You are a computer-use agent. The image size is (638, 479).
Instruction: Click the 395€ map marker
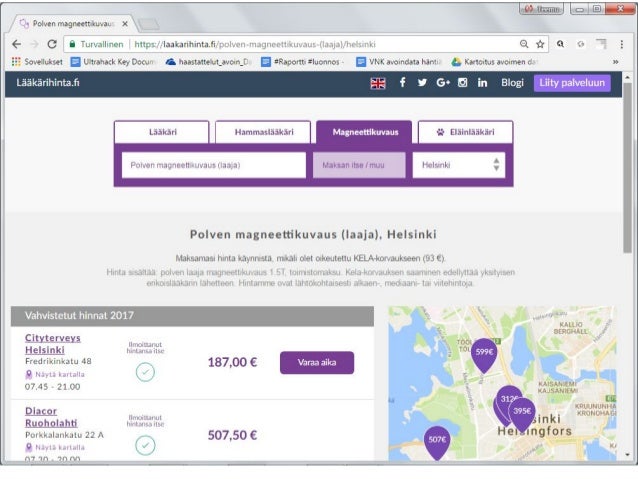[522, 414]
